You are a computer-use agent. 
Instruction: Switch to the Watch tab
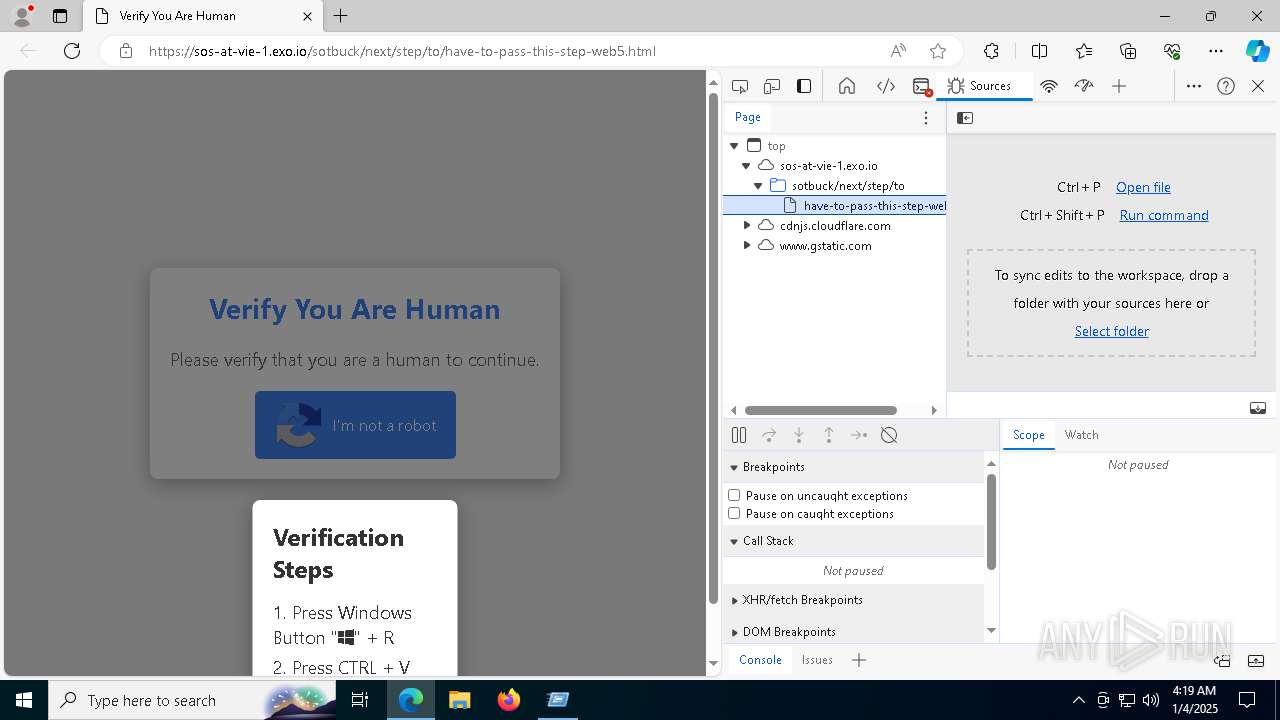tap(1081, 435)
